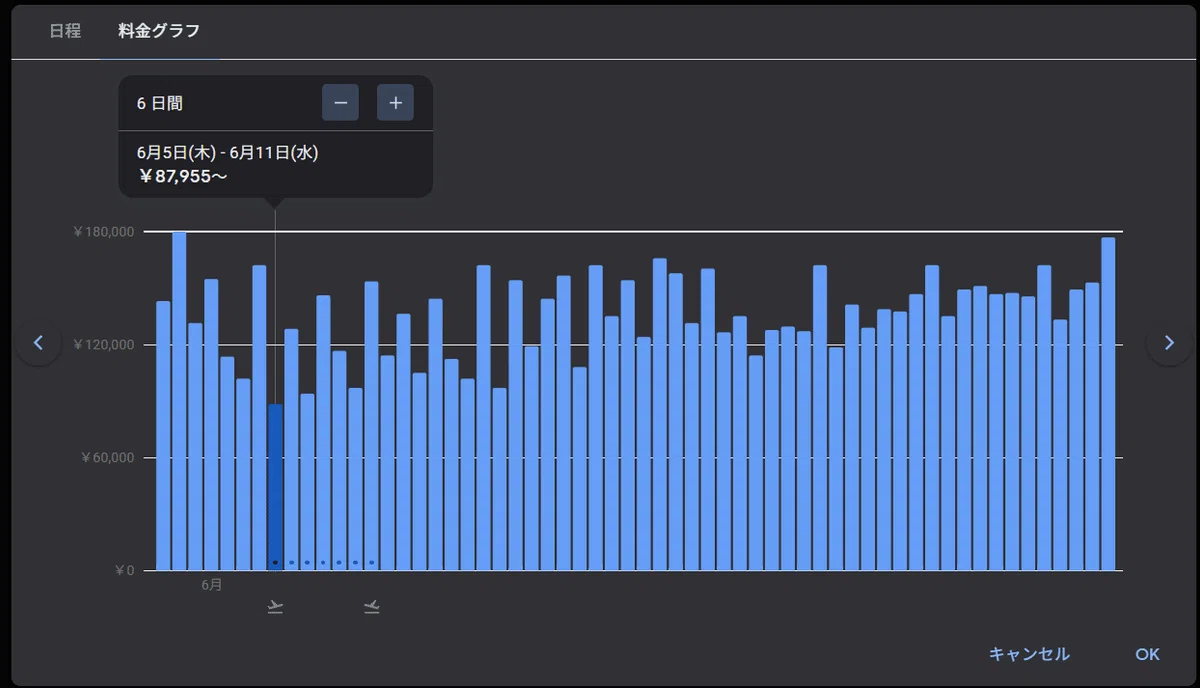Click the landing plane icon below graph
Viewport: 1200px width, 688px height.
[x=372, y=606]
